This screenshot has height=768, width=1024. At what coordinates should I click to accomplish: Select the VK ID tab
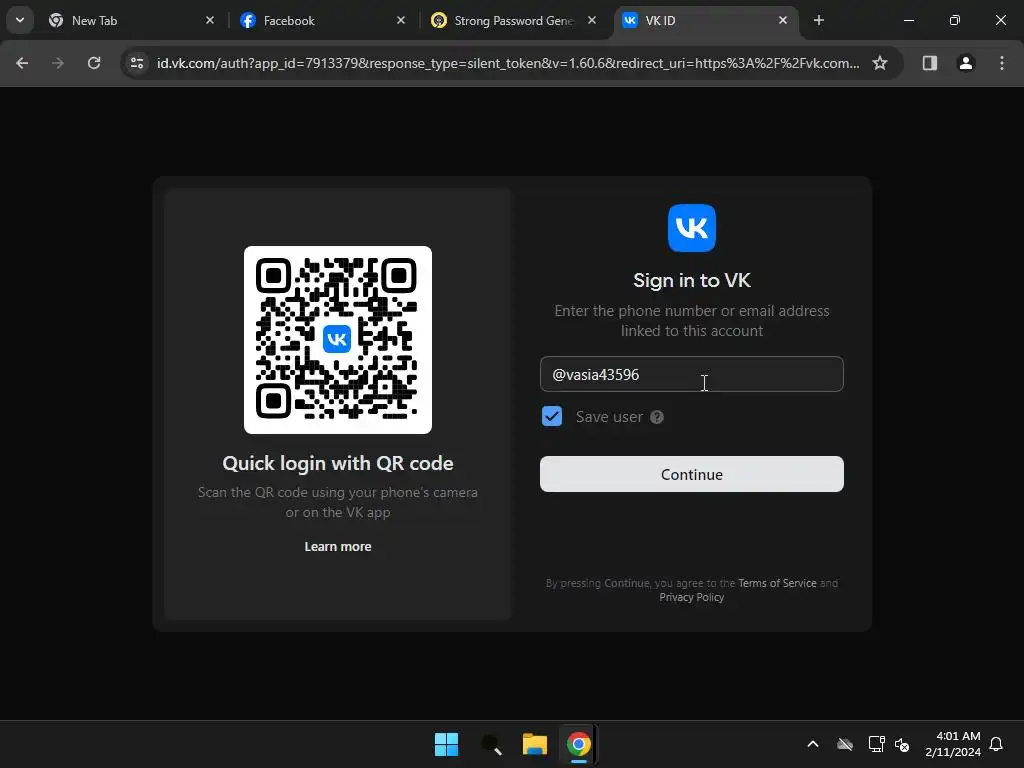coord(705,20)
